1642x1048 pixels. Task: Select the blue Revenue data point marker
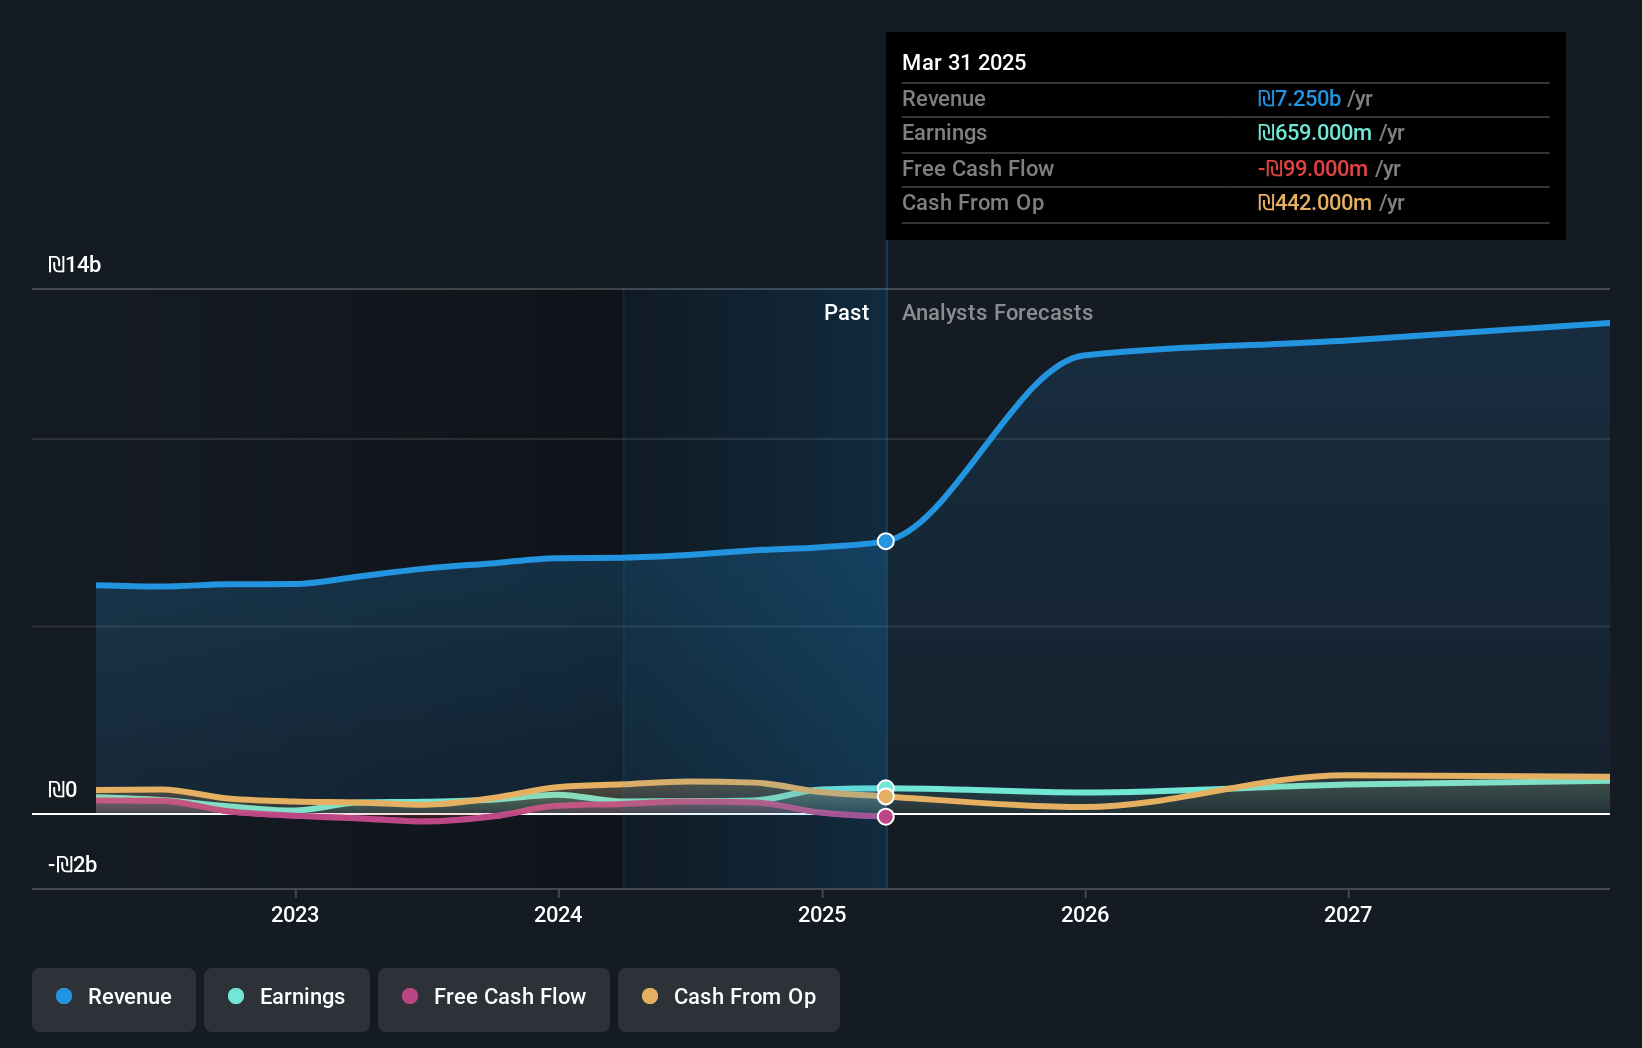(885, 541)
